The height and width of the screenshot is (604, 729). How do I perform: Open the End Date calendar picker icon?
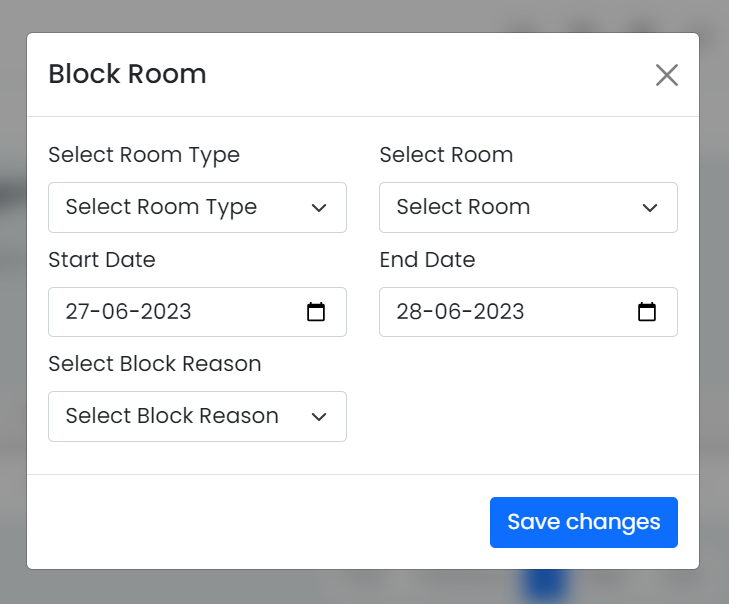pos(647,312)
